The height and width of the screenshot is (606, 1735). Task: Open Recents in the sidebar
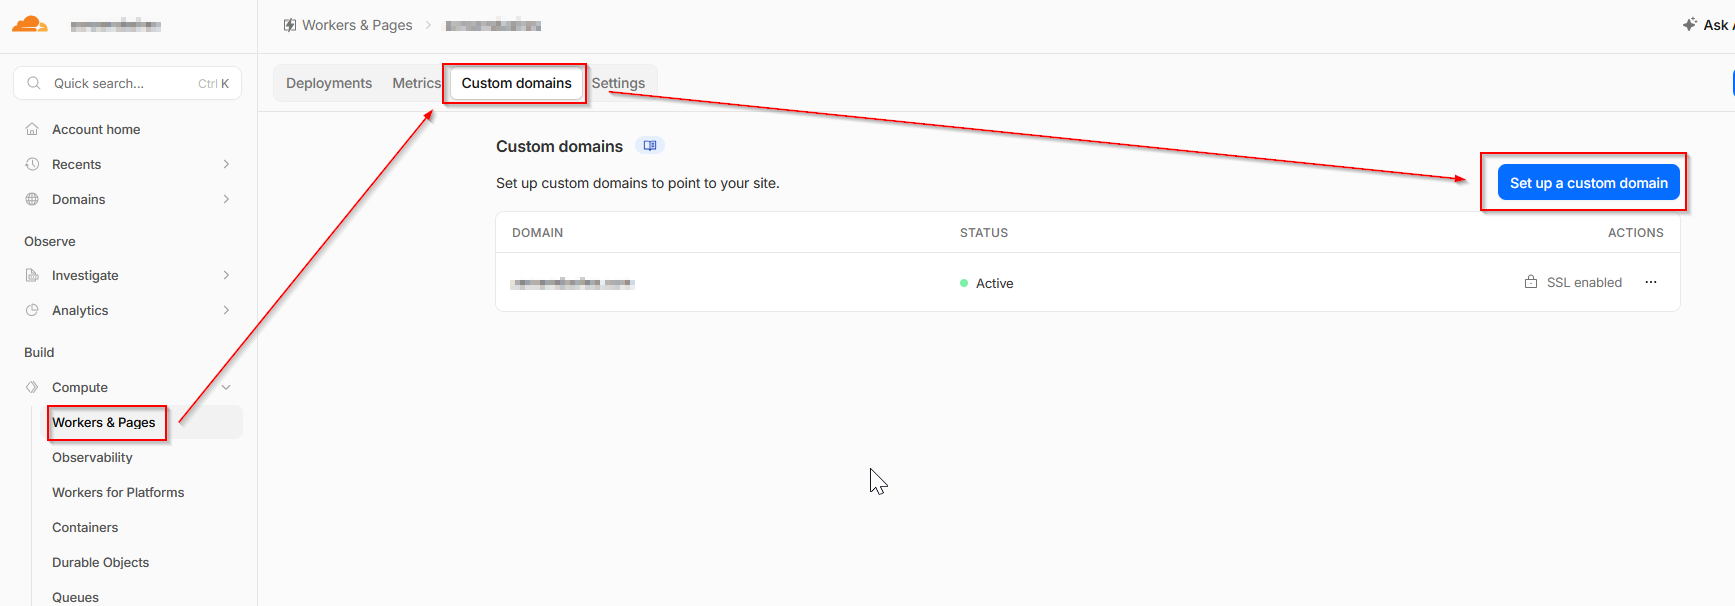[x=76, y=164]
